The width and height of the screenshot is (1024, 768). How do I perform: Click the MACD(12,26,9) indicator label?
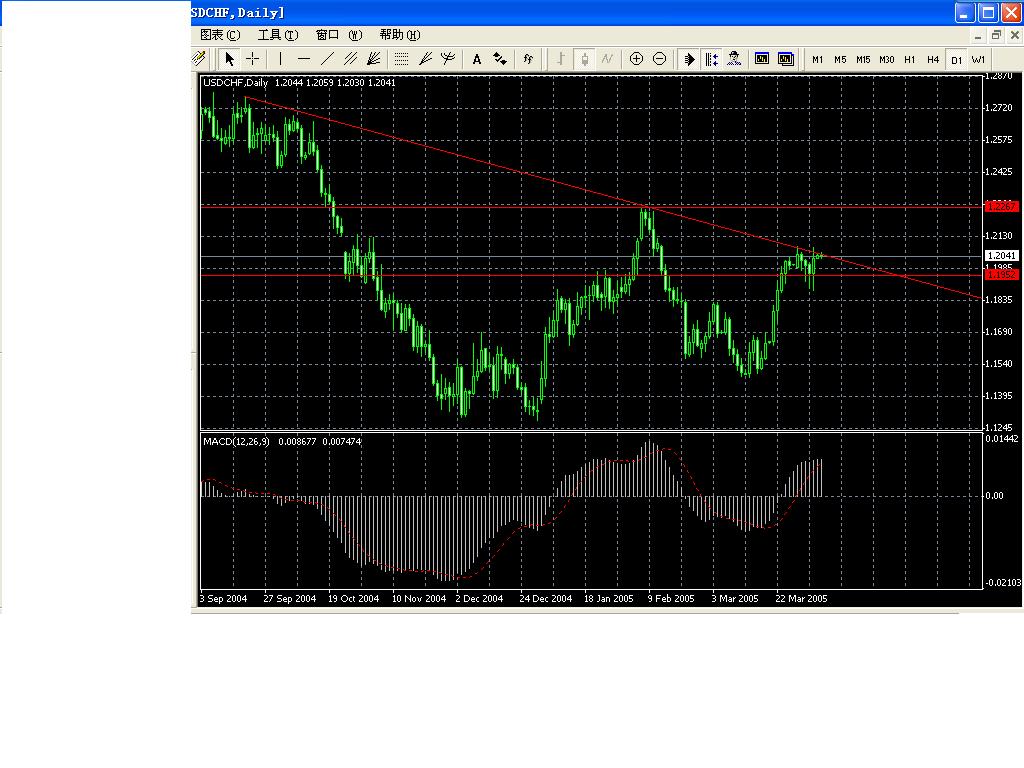[x=236, y=441]
